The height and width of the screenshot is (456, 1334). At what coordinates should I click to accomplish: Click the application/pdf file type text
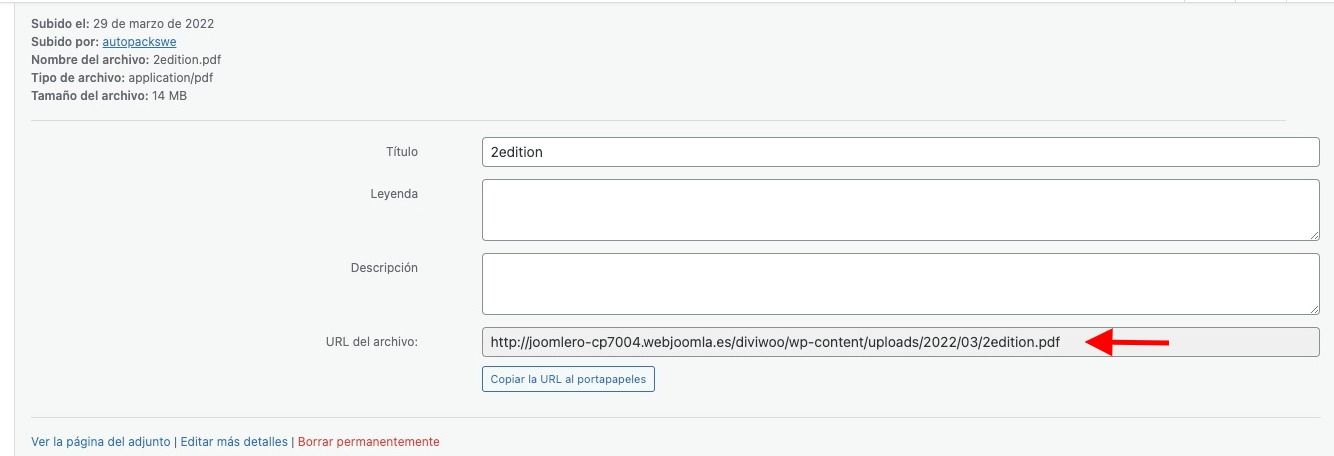[171, 77]
